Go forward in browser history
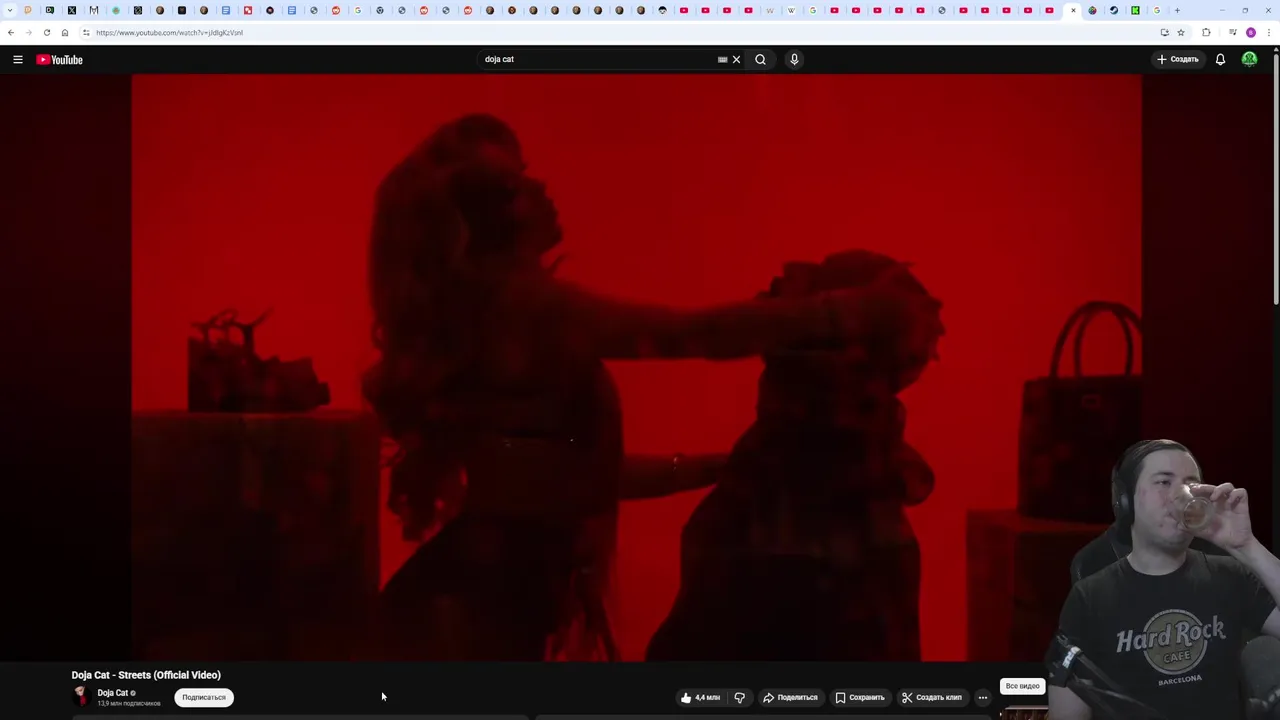This screenshot has height=720, width=1280. (29, 33)
